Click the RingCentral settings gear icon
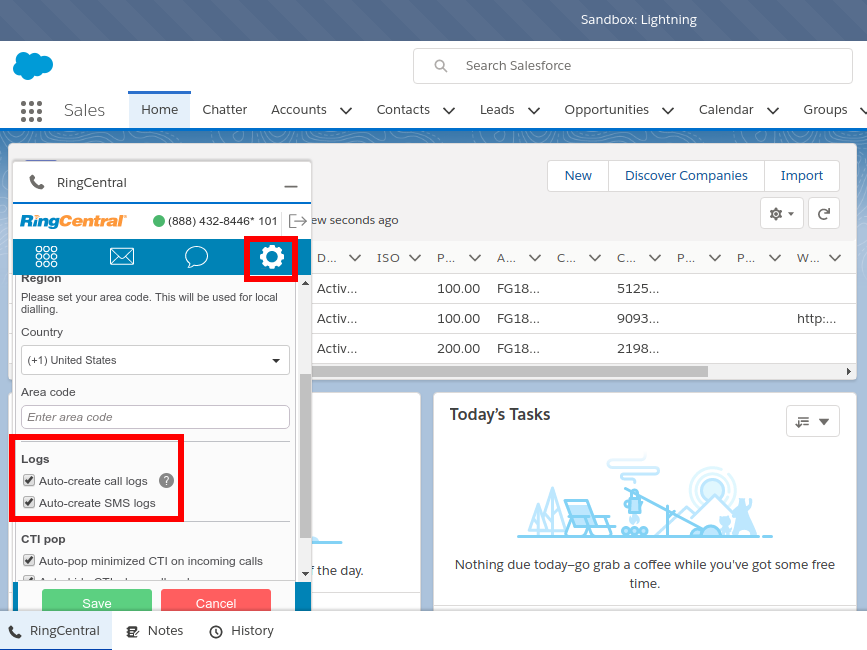 [271, 257]
